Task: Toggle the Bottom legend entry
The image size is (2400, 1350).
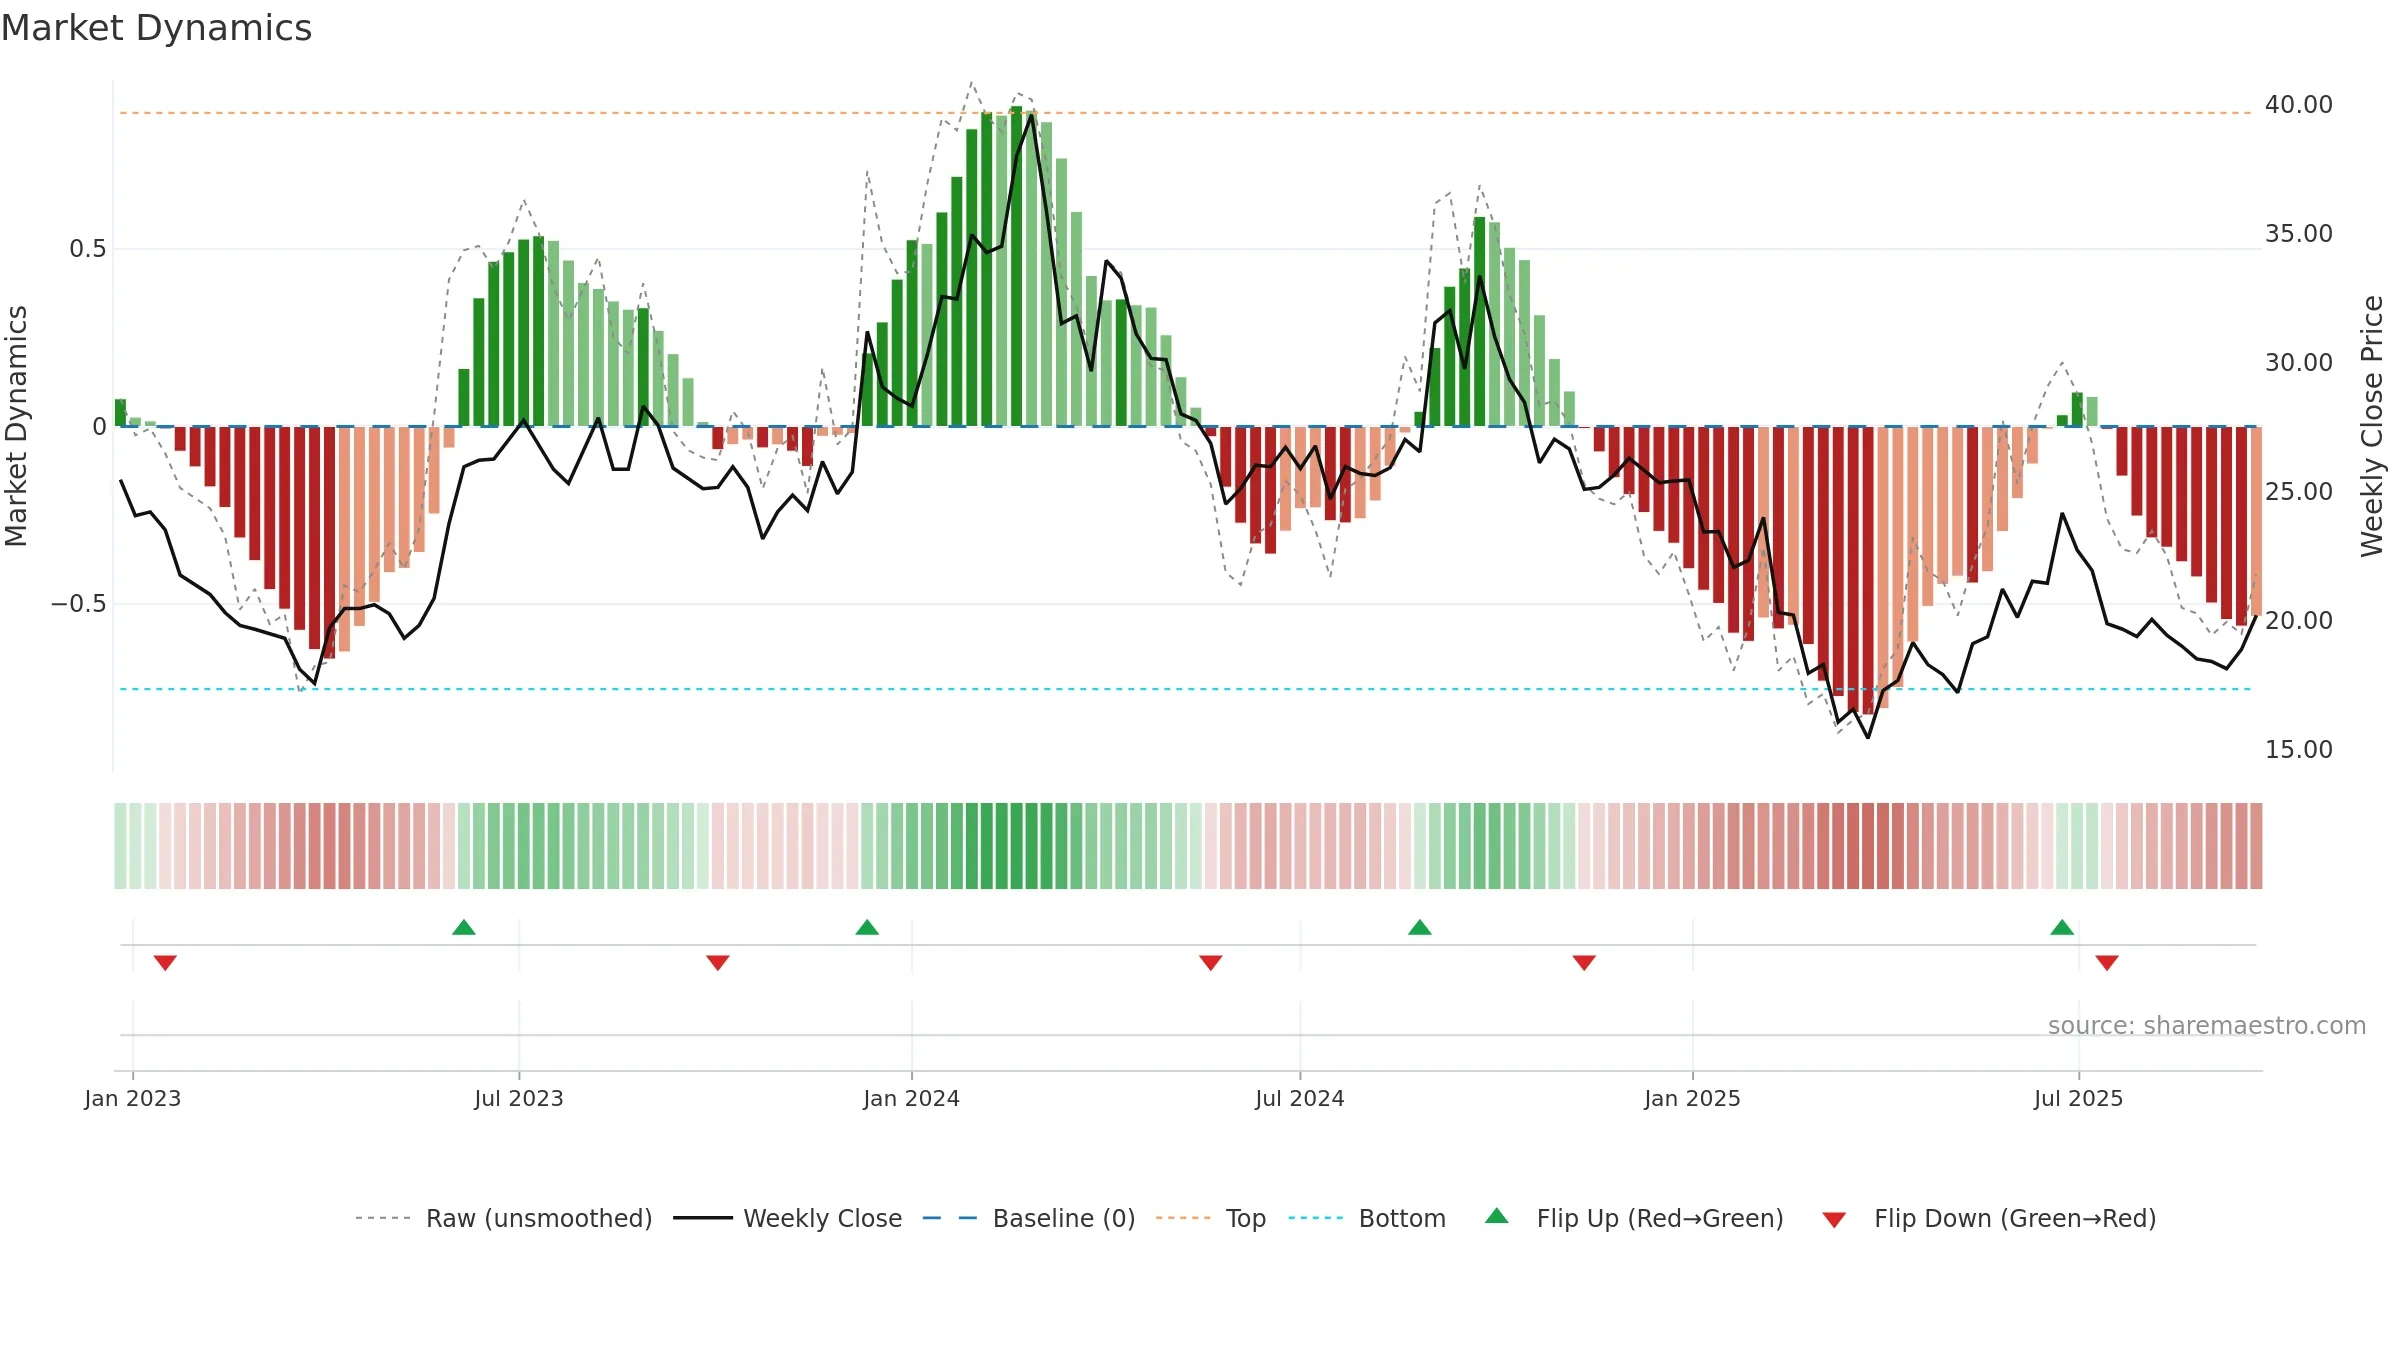Action: pos(1367,1218)
